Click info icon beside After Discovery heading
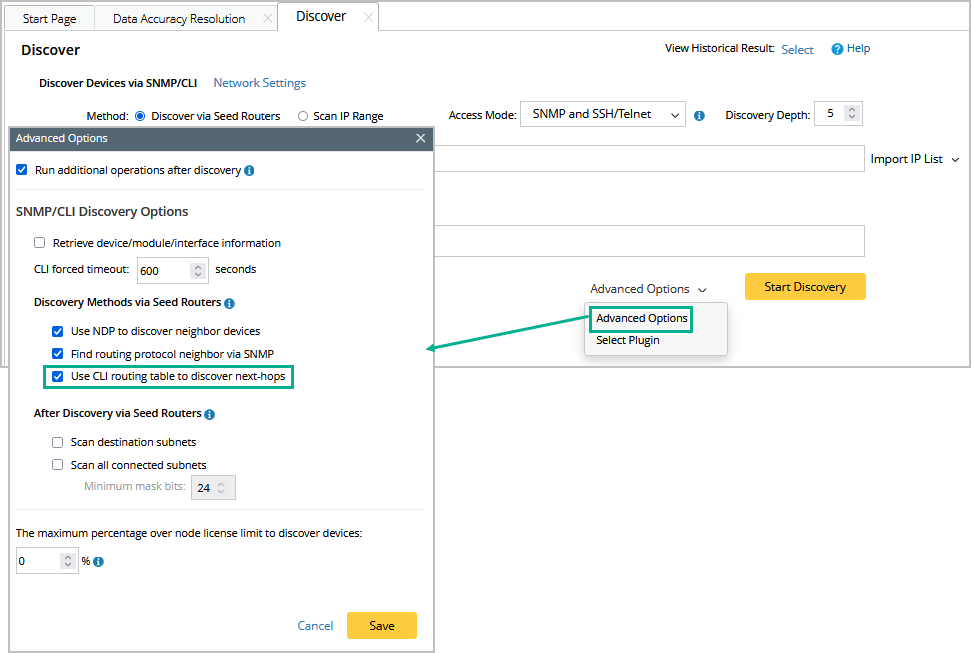This screenshot has width=971, height=653. (209, 414)
